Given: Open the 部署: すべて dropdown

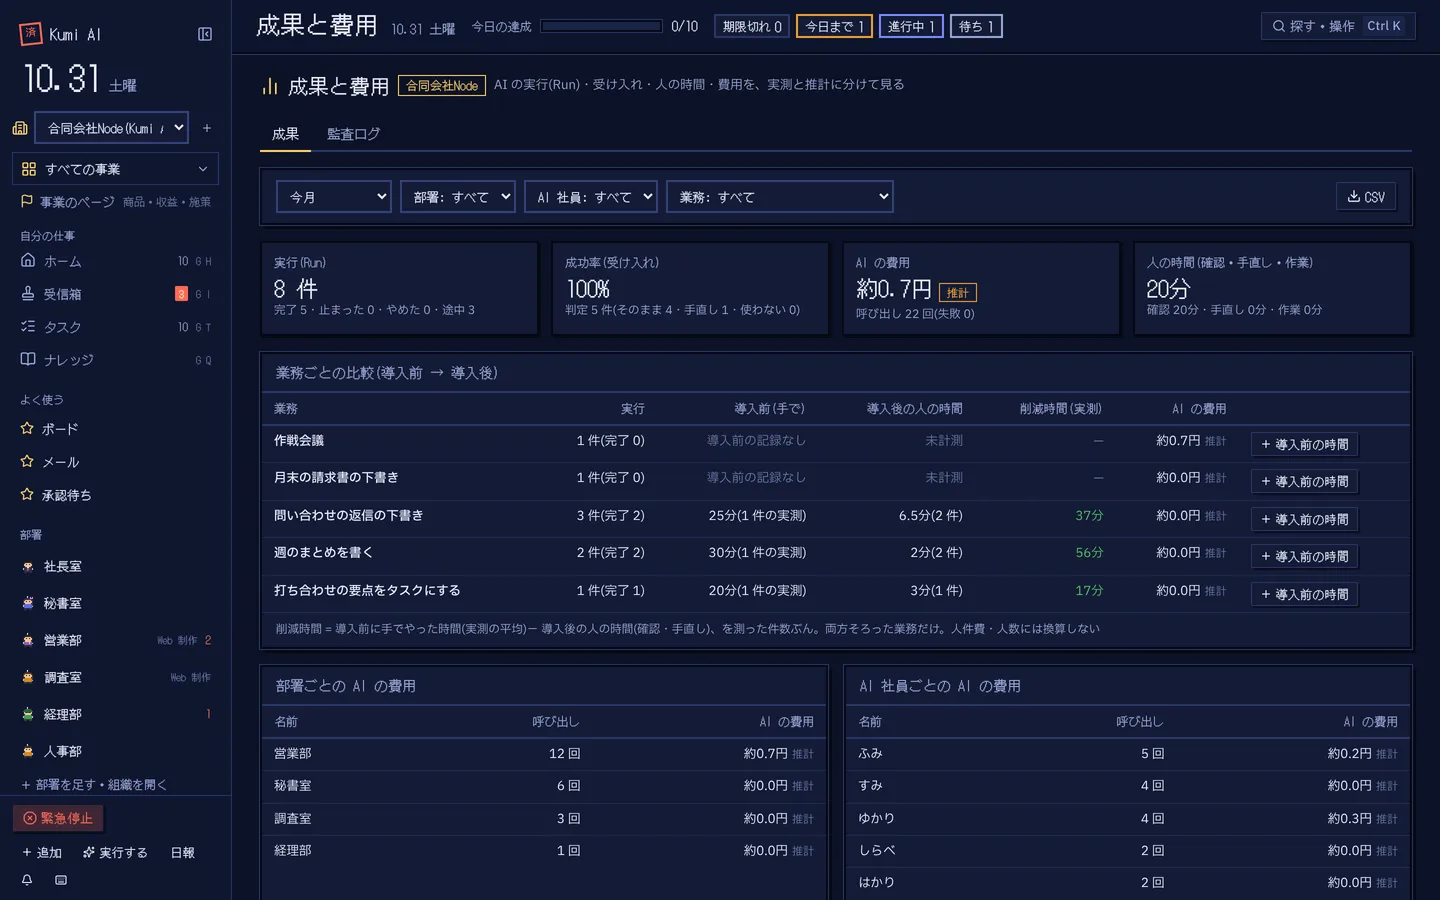Looking at the screenshot, I should pos(458,197).
